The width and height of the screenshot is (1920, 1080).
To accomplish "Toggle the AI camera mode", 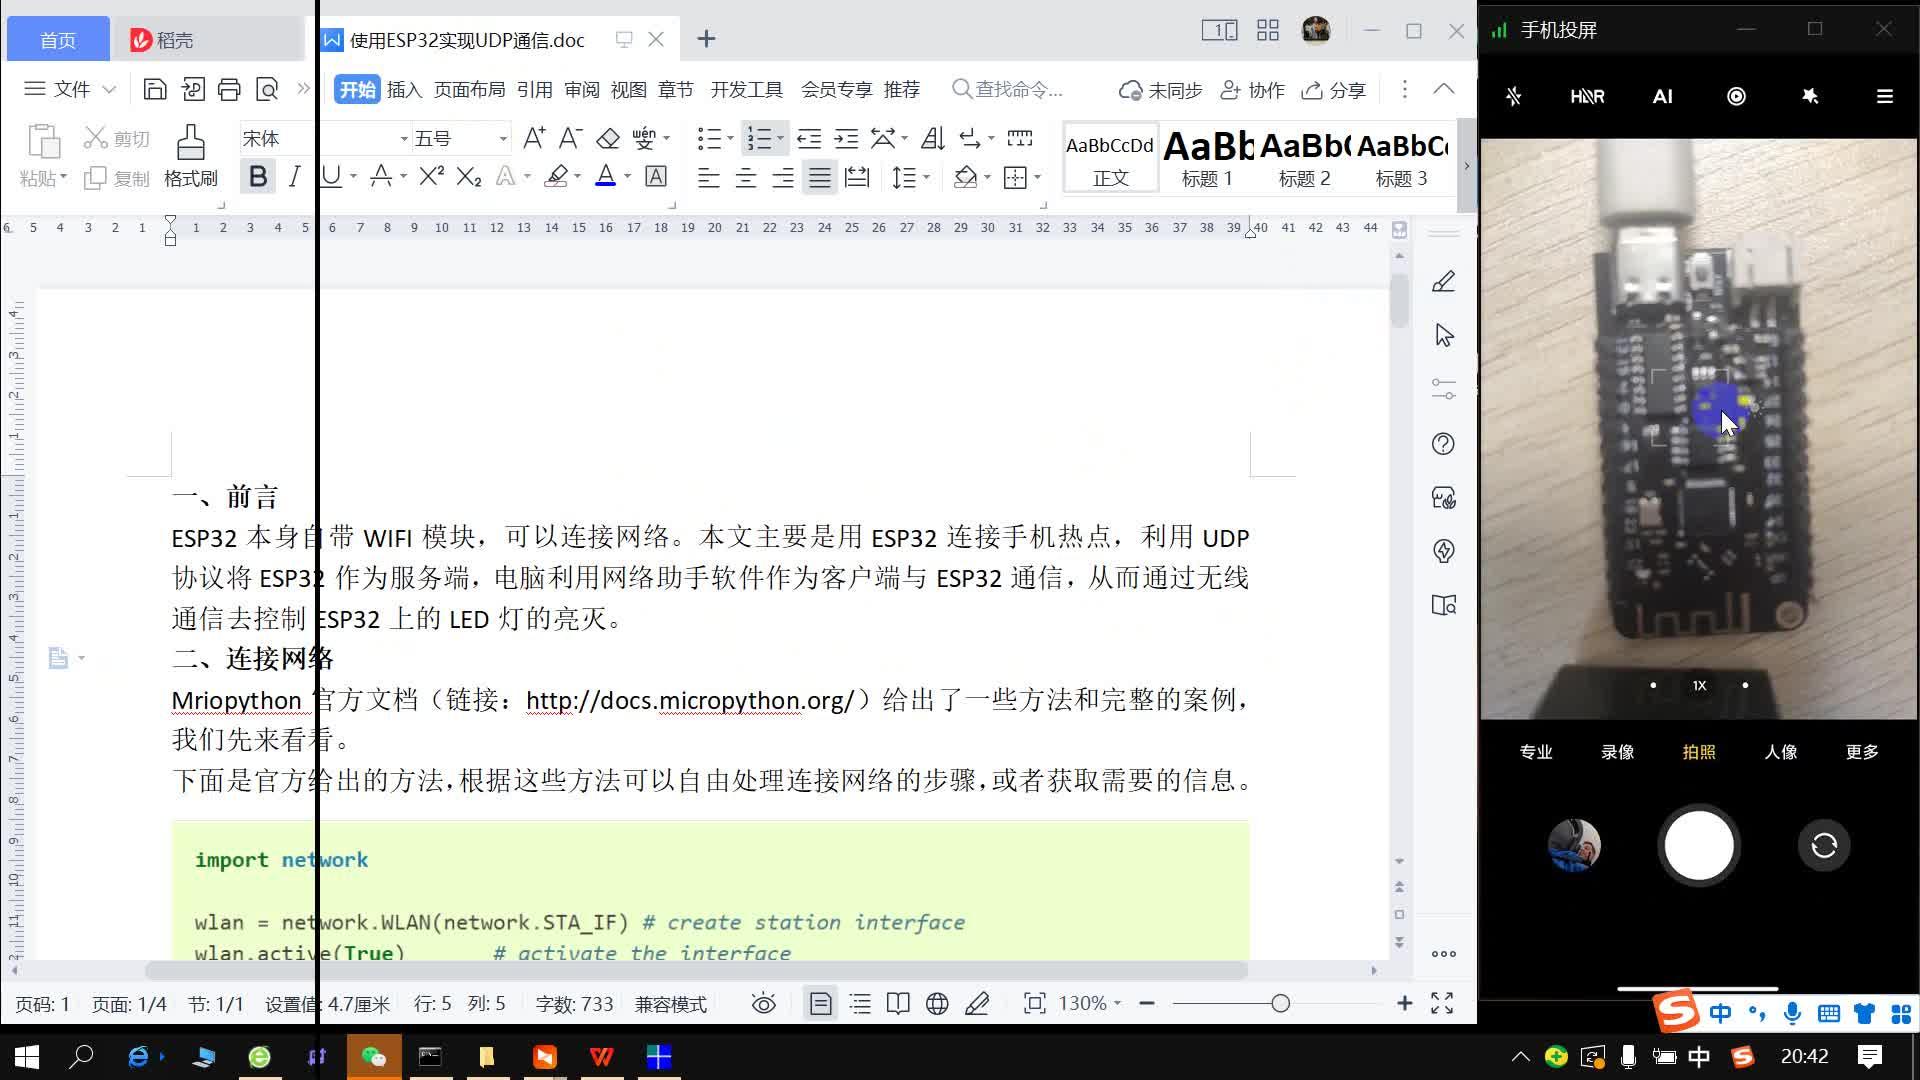I will 1662,96.
